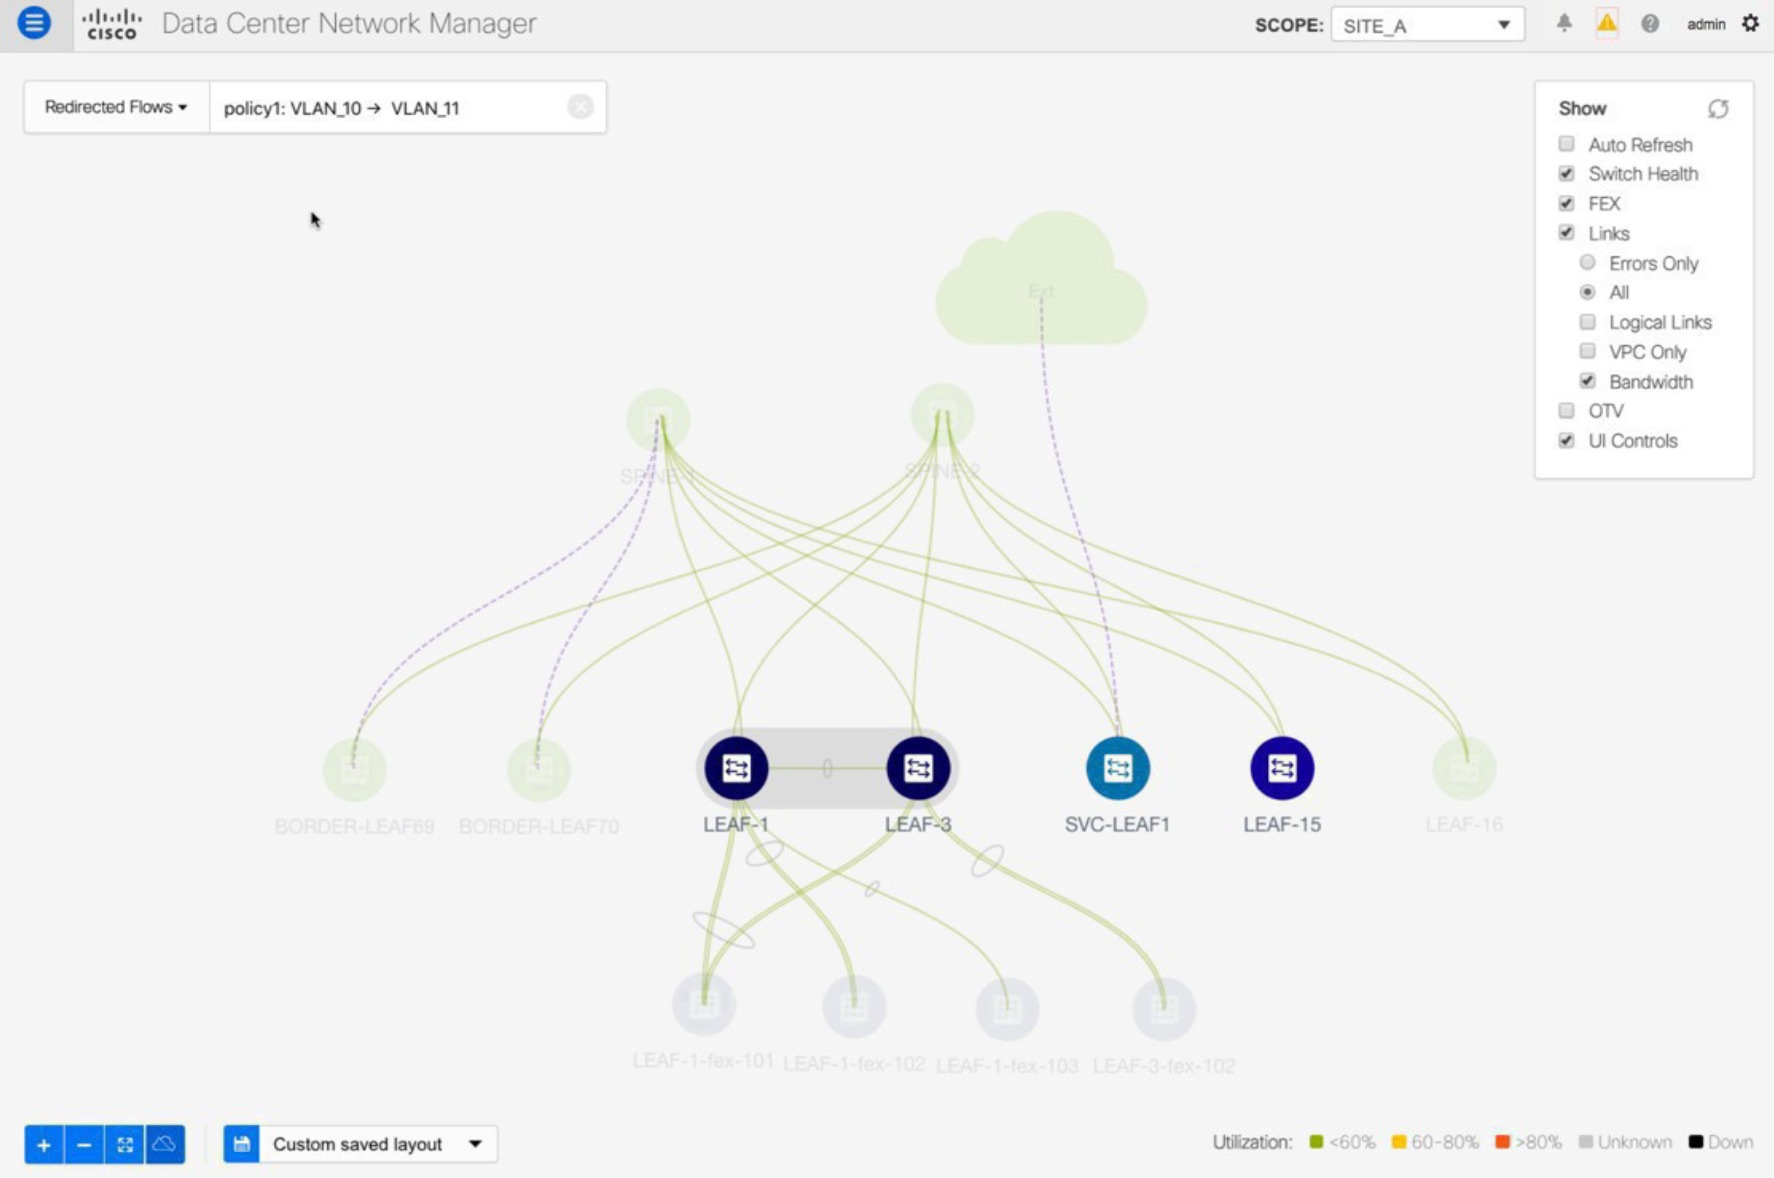The height and width of the screenshot is (1178, 1774).
Task: Fit the topology to the screen
Action: [x=124, y=1144]
